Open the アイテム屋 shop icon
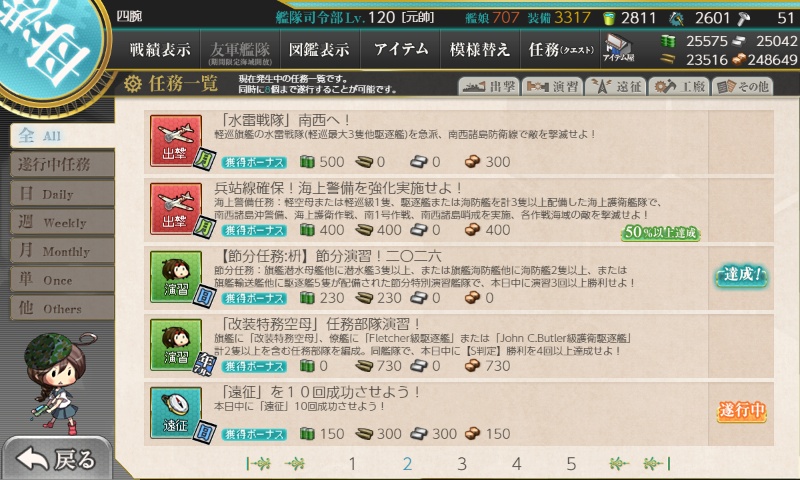800x480 pixels. (x=618, y=49)
